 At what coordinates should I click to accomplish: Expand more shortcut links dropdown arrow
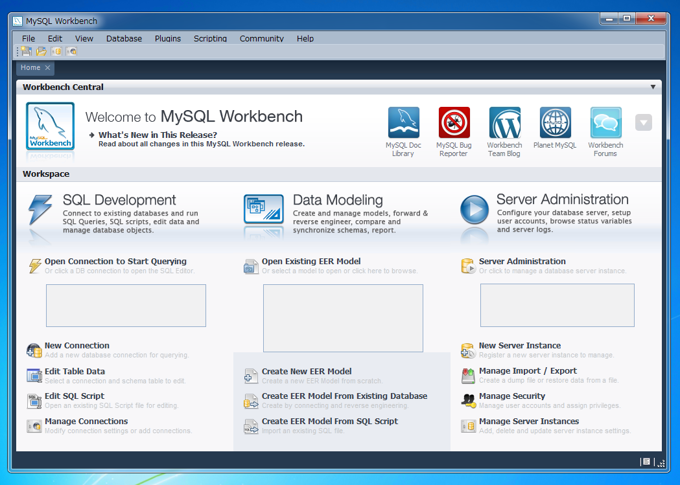coord(644,123)
